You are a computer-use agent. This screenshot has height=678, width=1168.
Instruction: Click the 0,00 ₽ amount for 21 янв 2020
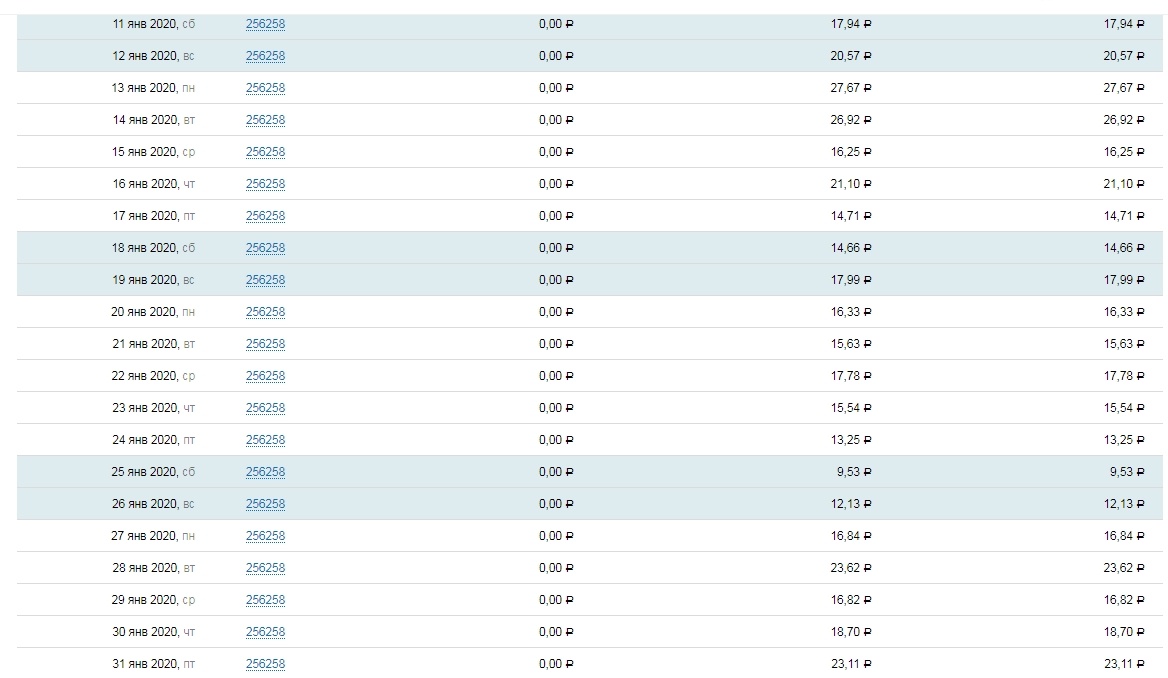[556, 344]
